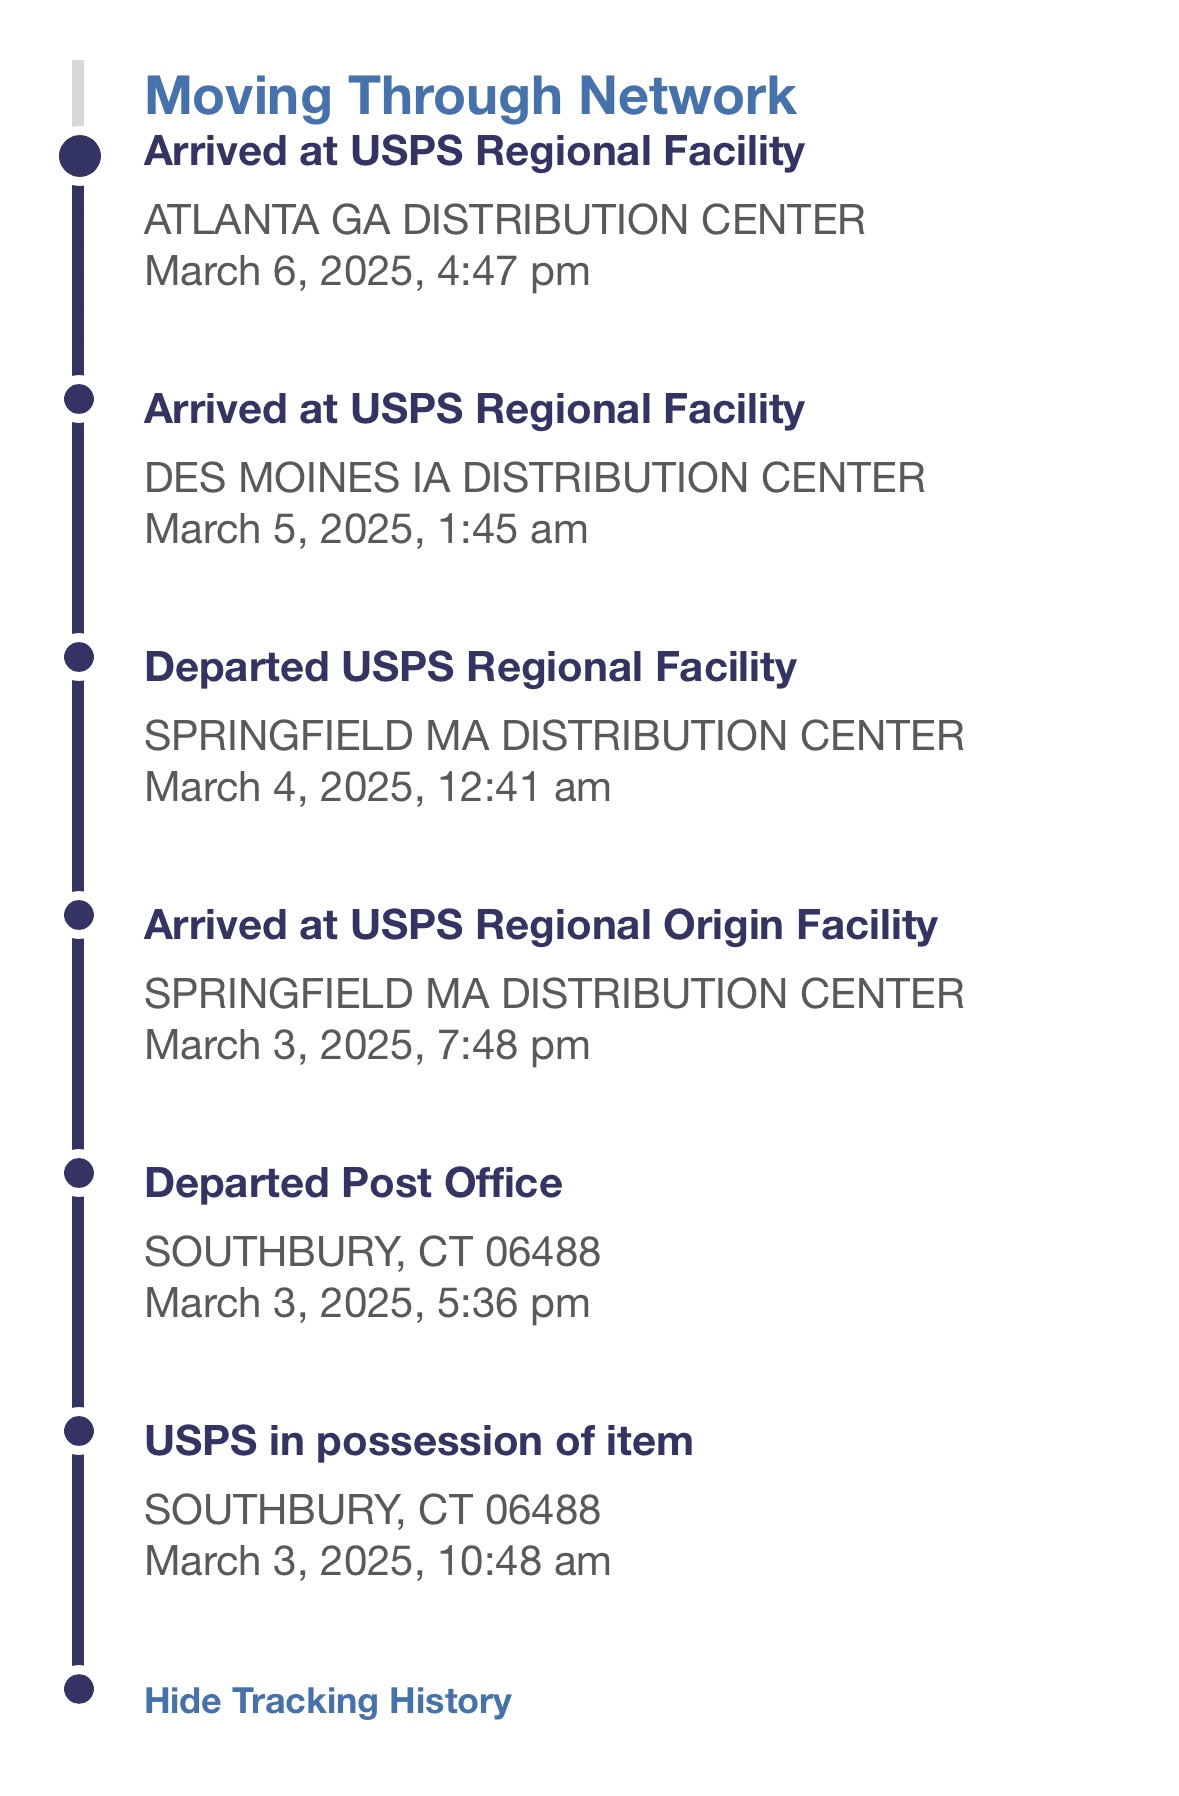Click the Arrived at USPS Regional Origin Facility title
Viewport: 1179px width, 1796px height.
click(x=541, y=926)
